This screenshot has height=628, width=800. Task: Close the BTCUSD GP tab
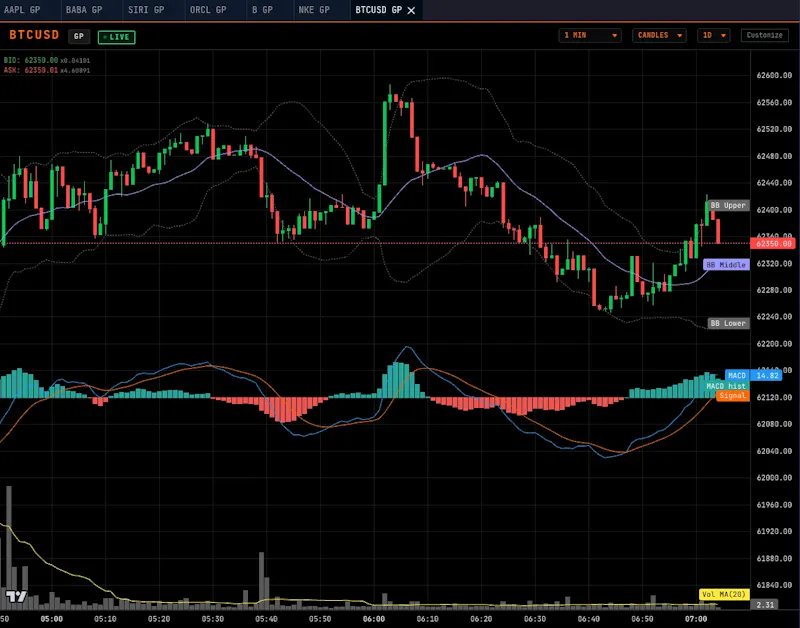pyautogui.click(x=411, y=10)
